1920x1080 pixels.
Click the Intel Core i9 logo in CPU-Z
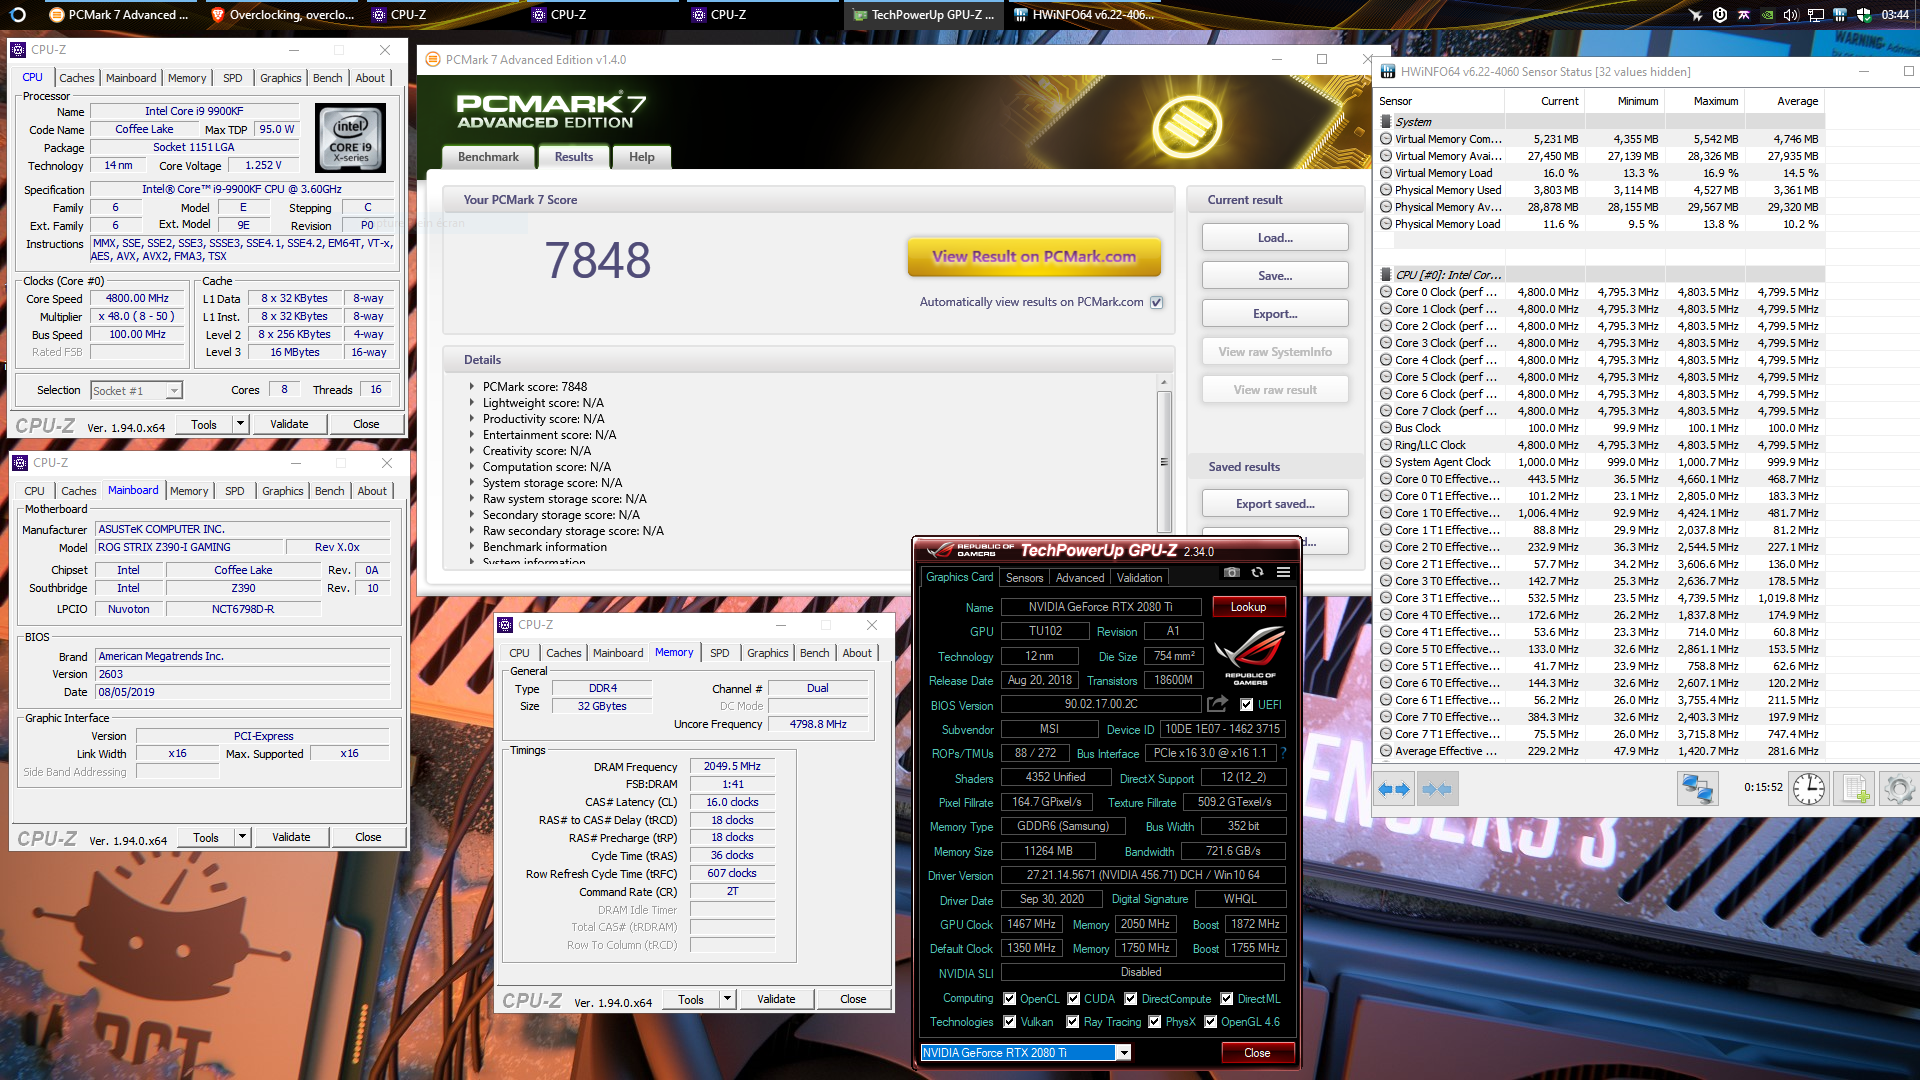350,138
